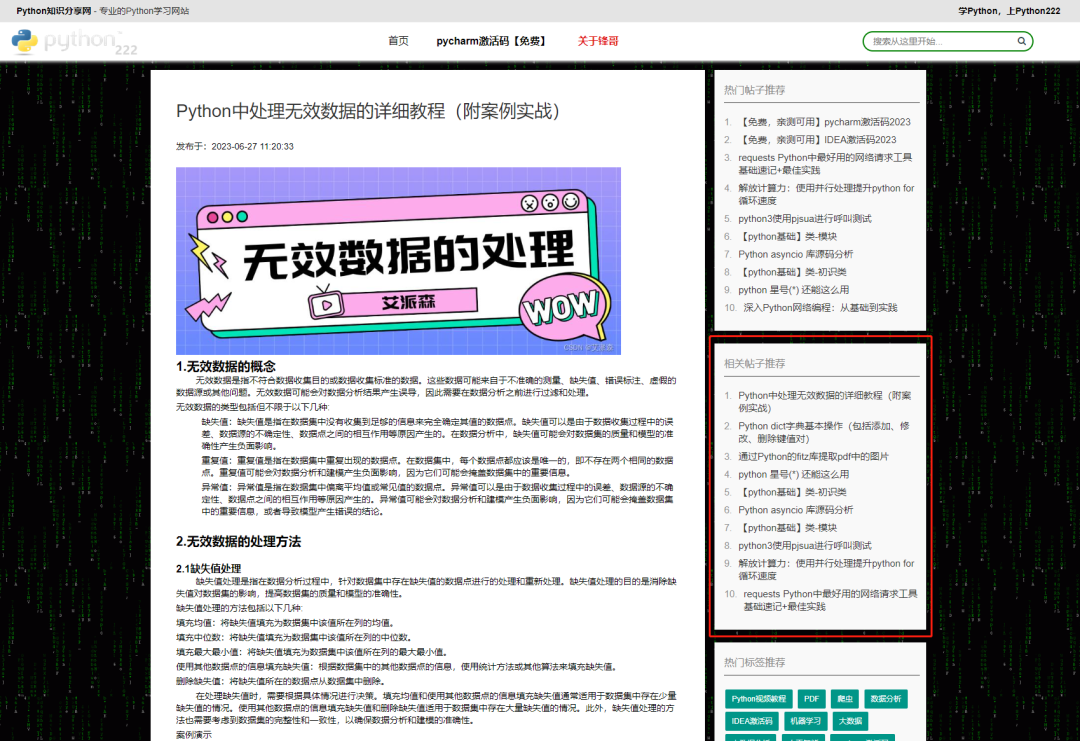Click the search input box
Image resolution: width=1080 pixels, height=741 pixels.
click(940, 42)
